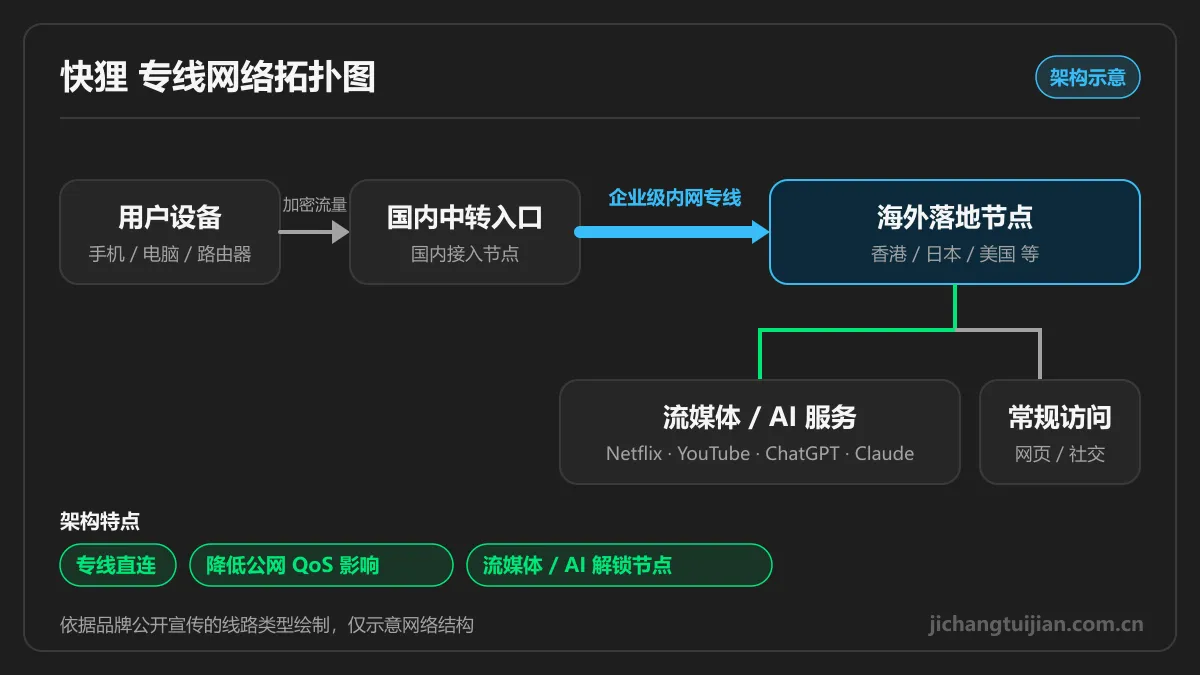Click the 流媒体 / AI 解锁节点 tag
This screenshot has height=675, width=1200.
[x=619, y=565]
